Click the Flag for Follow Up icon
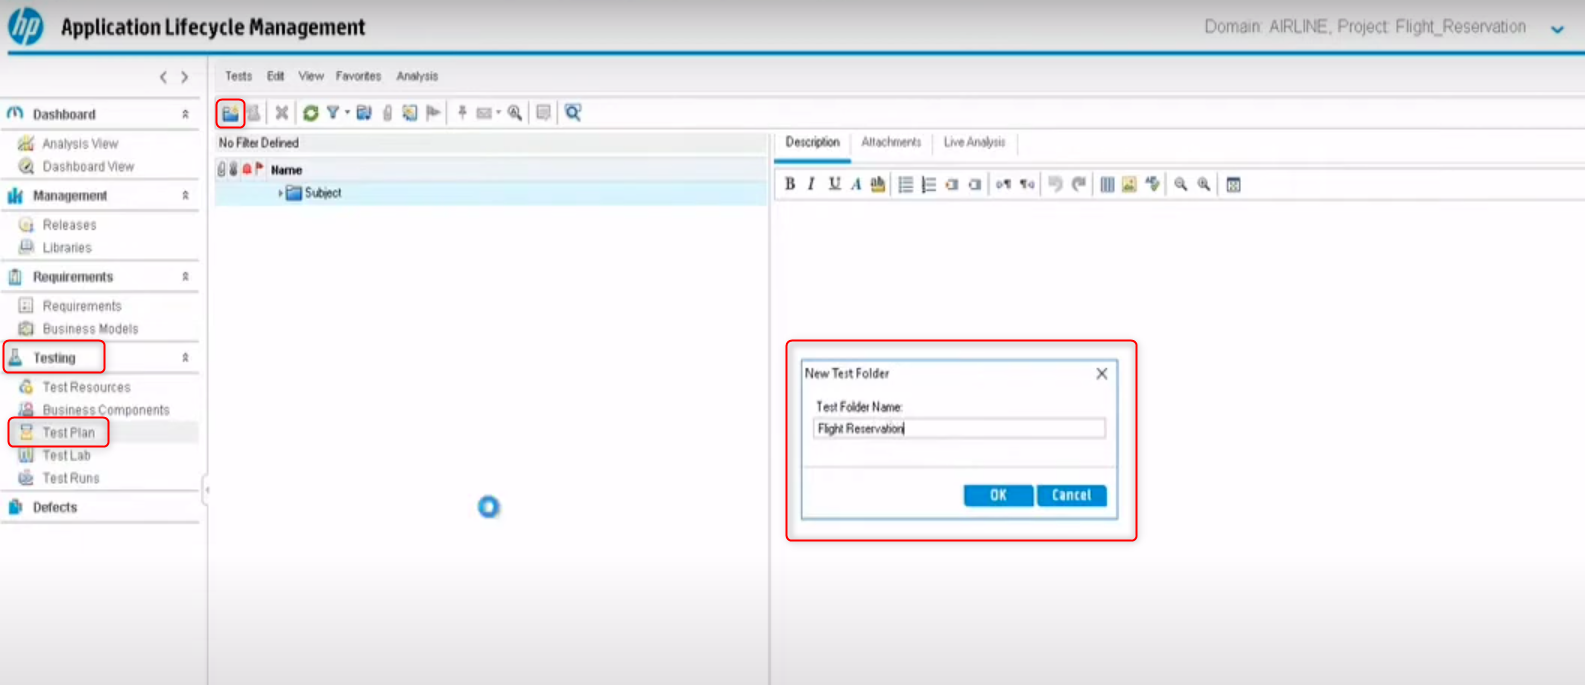This screenshot has width=1585, height=685. [x=433, y=113]
